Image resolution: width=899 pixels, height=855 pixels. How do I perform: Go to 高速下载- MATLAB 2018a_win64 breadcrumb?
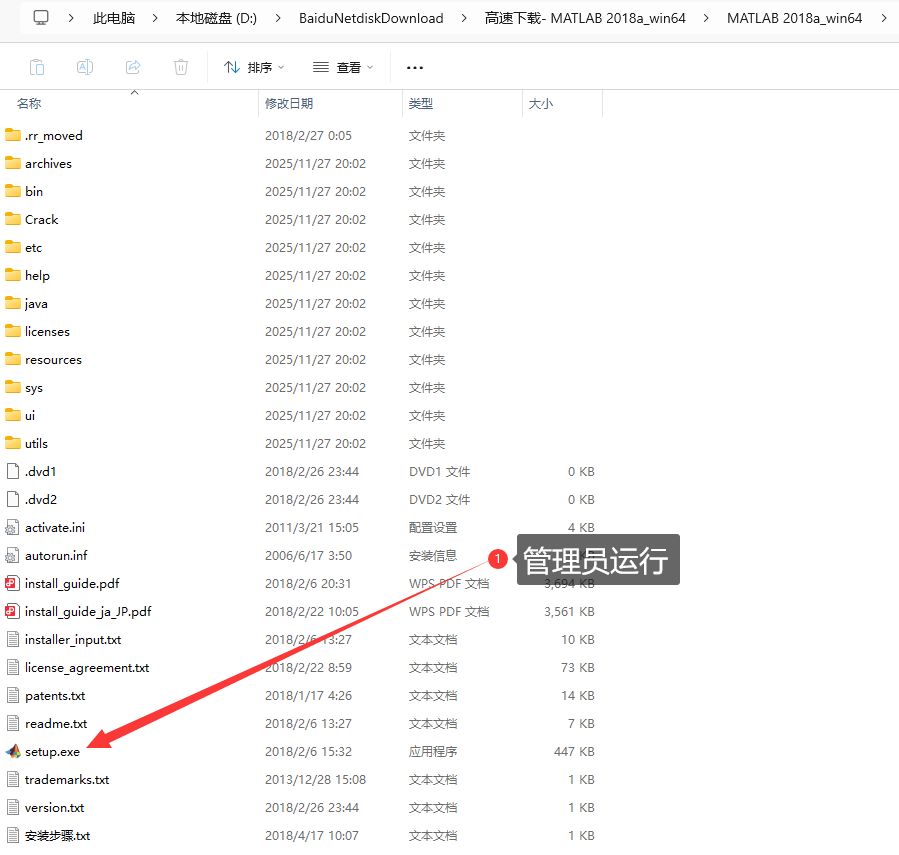(x=585, y=18)
